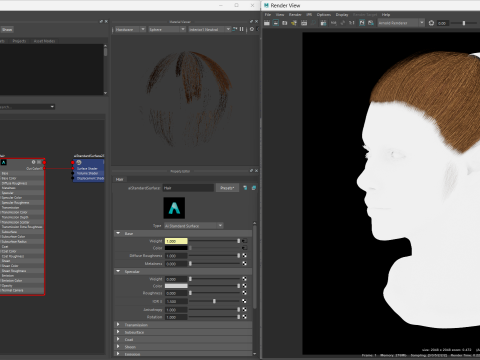Undock the Material Viewer panel
This screenshot has height=360, width=480.
[x=251, y=22]
